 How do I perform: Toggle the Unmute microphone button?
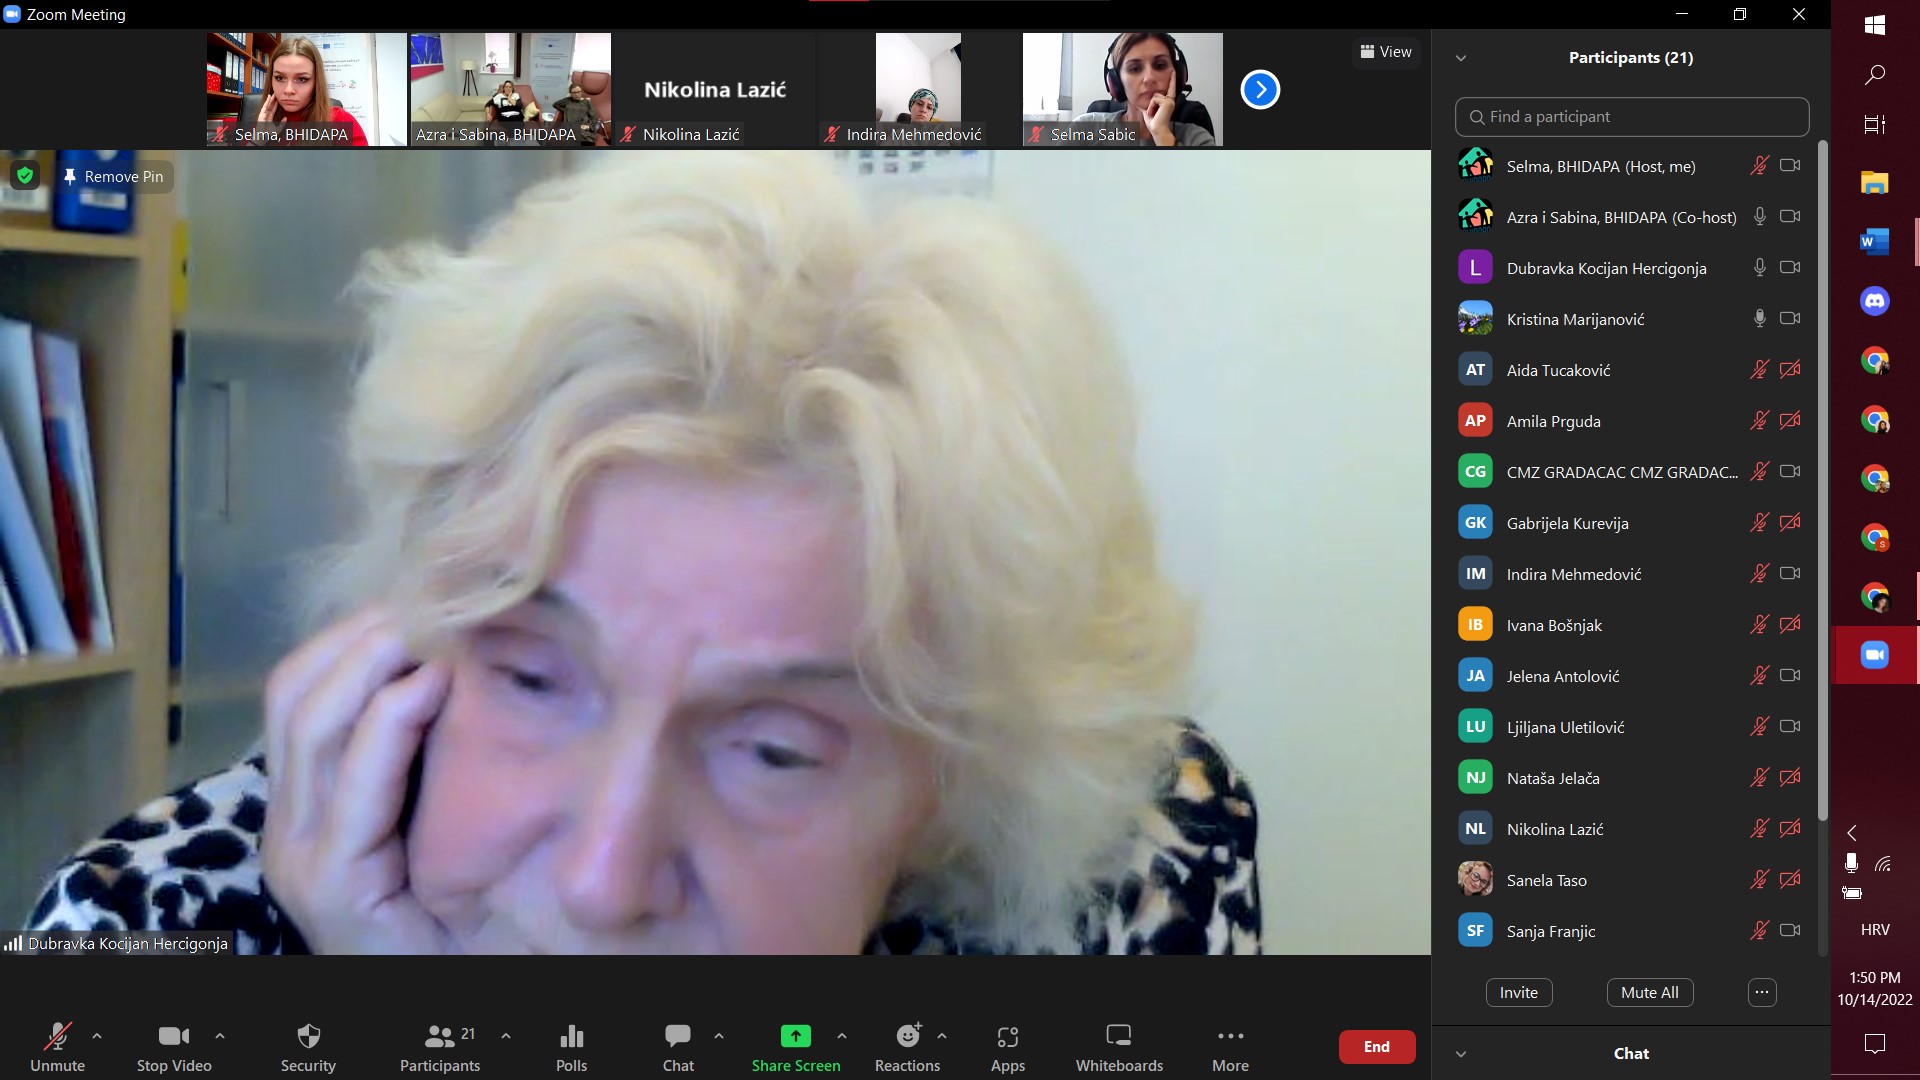(x=57, y=1036)
